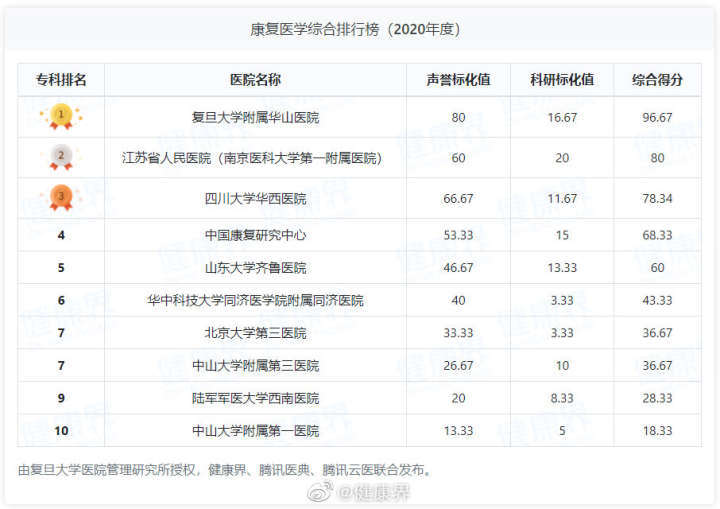Click composite score 43.33
Viewport: 720px width, 509px height.
[657, 300]
